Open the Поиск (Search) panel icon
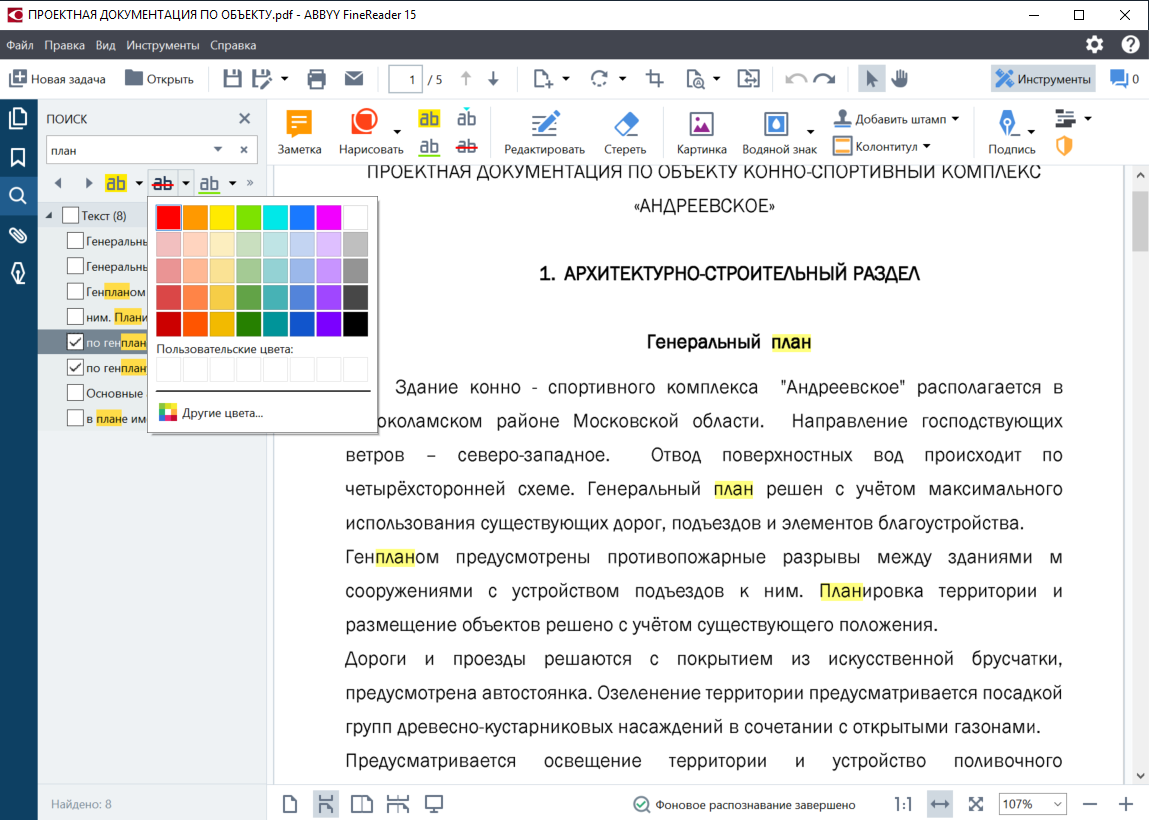The image size is (1149, 820). (x=18, y=196)
